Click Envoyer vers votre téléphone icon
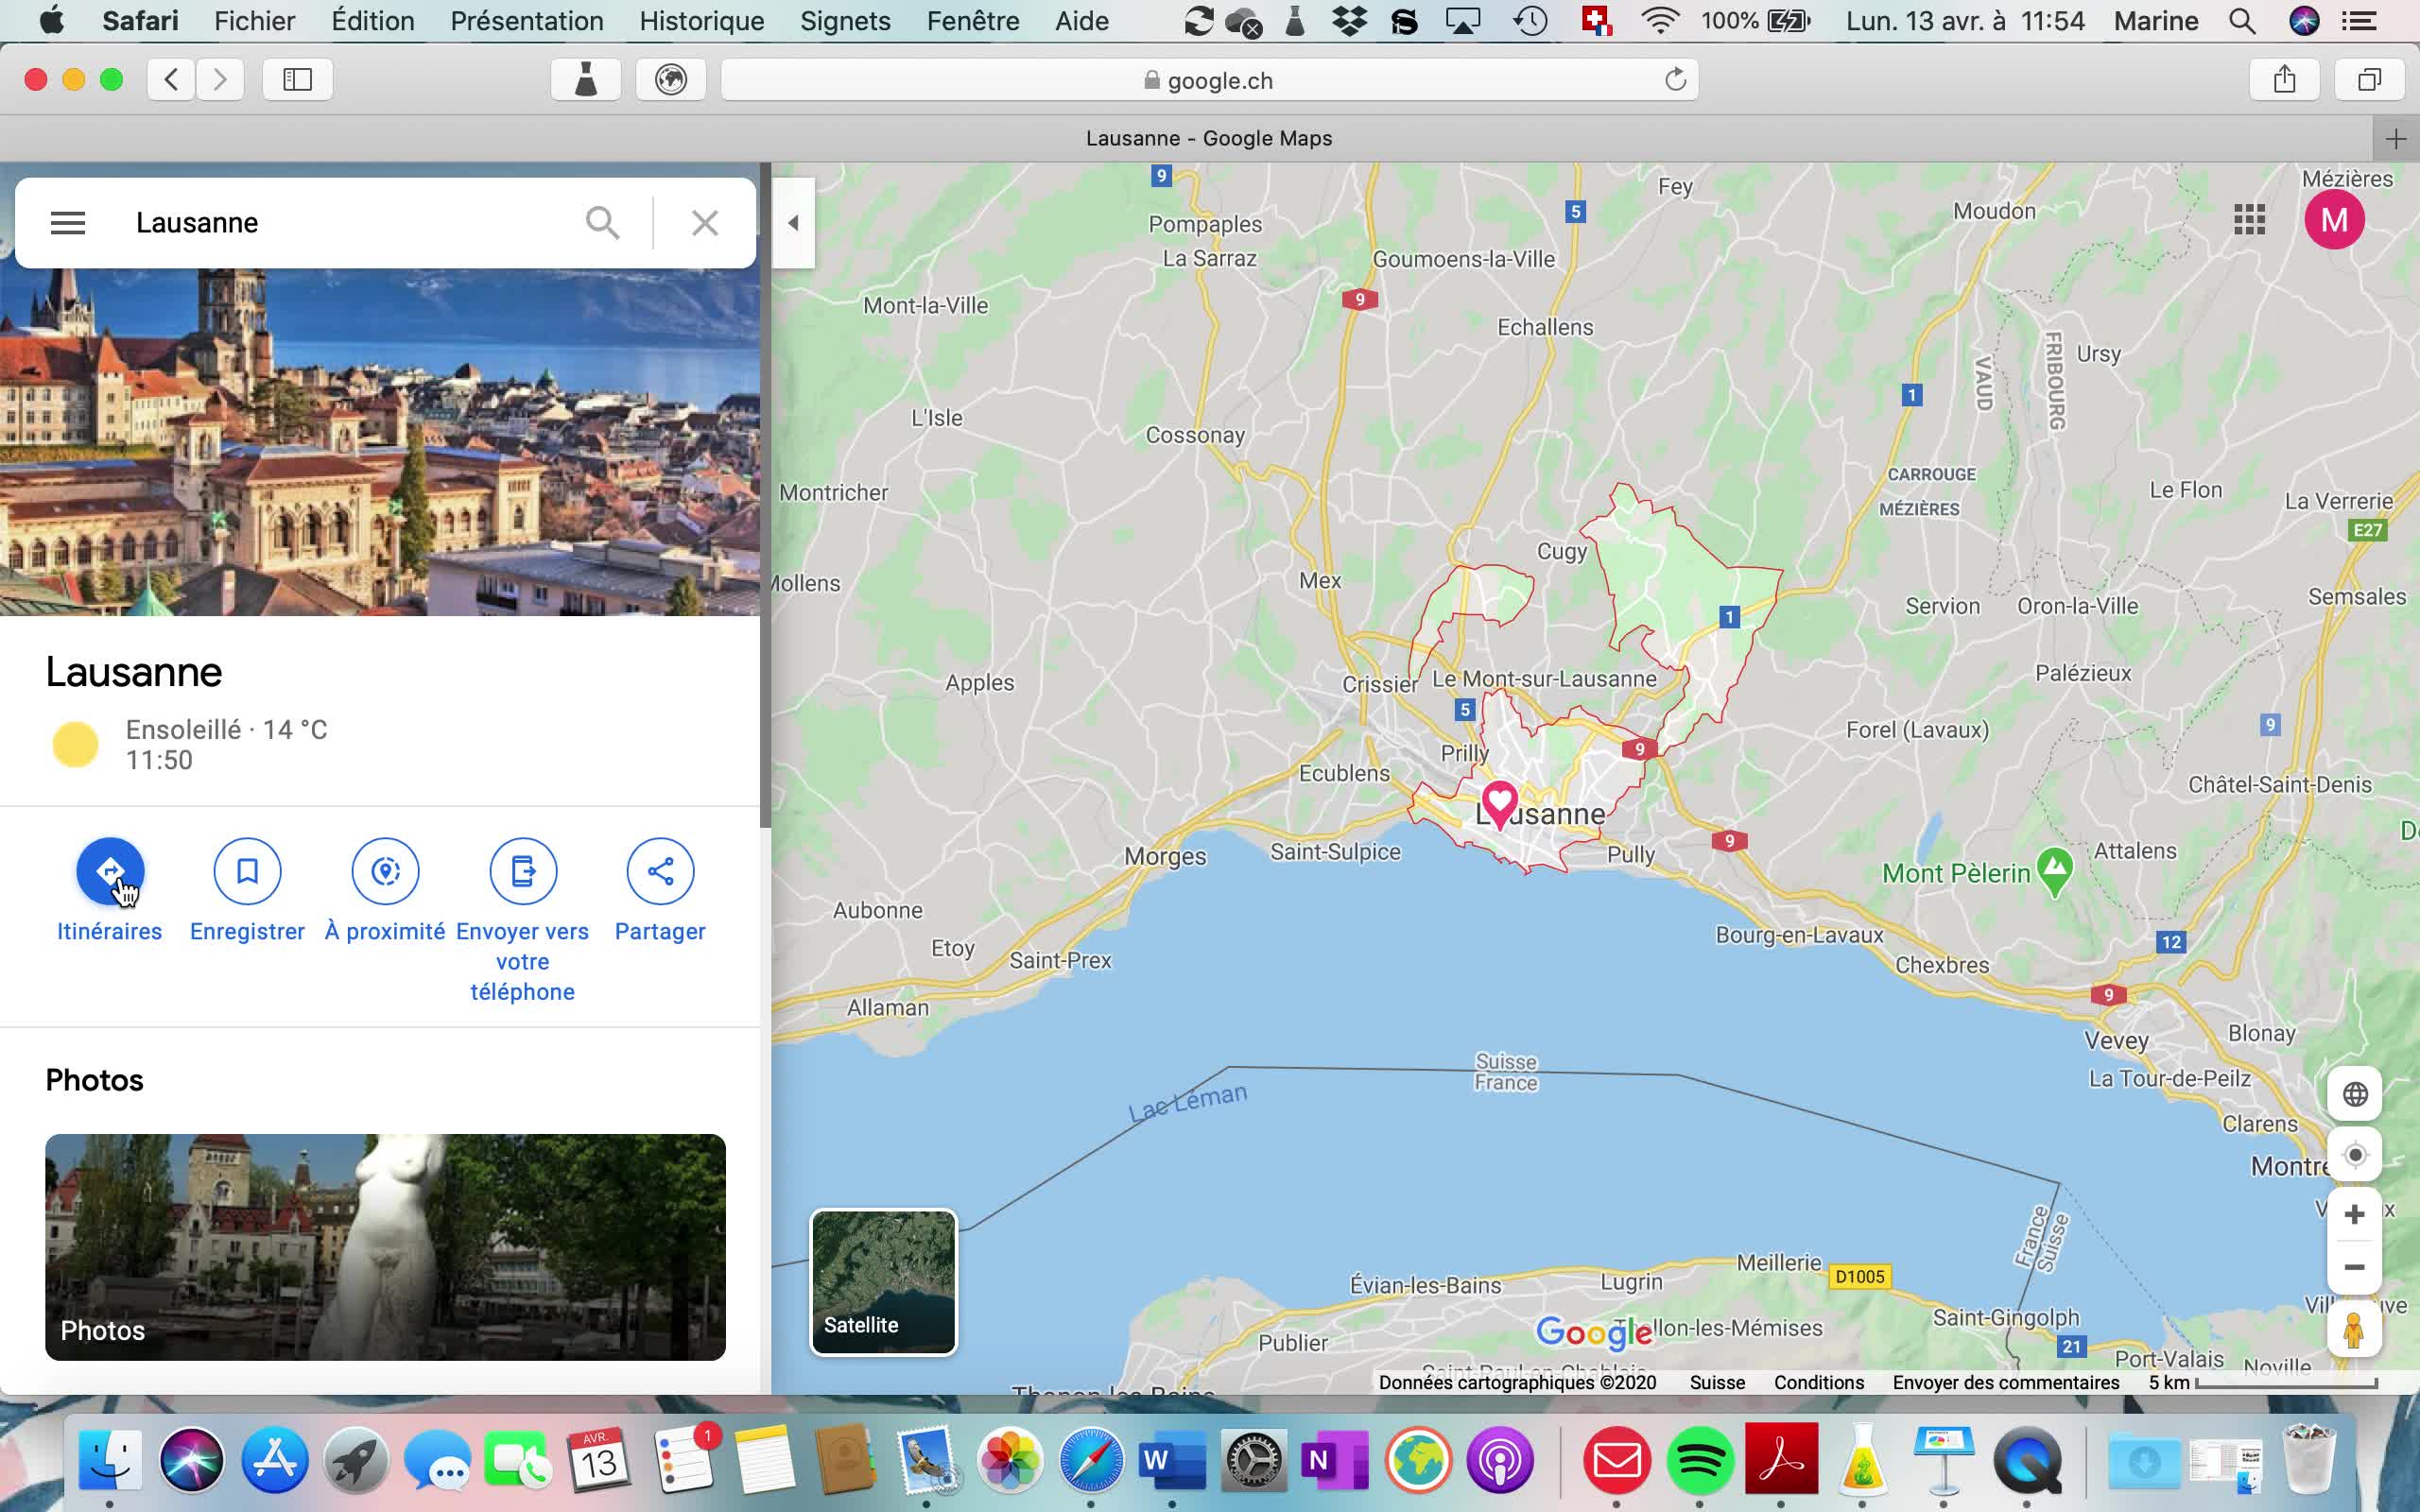 522,871
